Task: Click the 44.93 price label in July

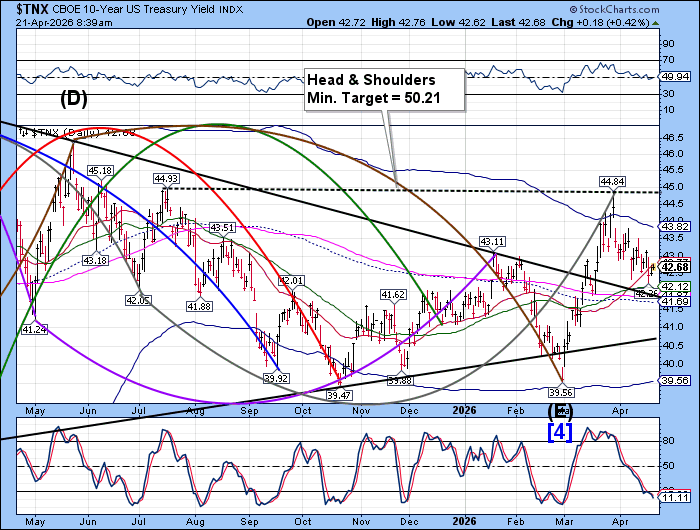Action: click(166, 179)
